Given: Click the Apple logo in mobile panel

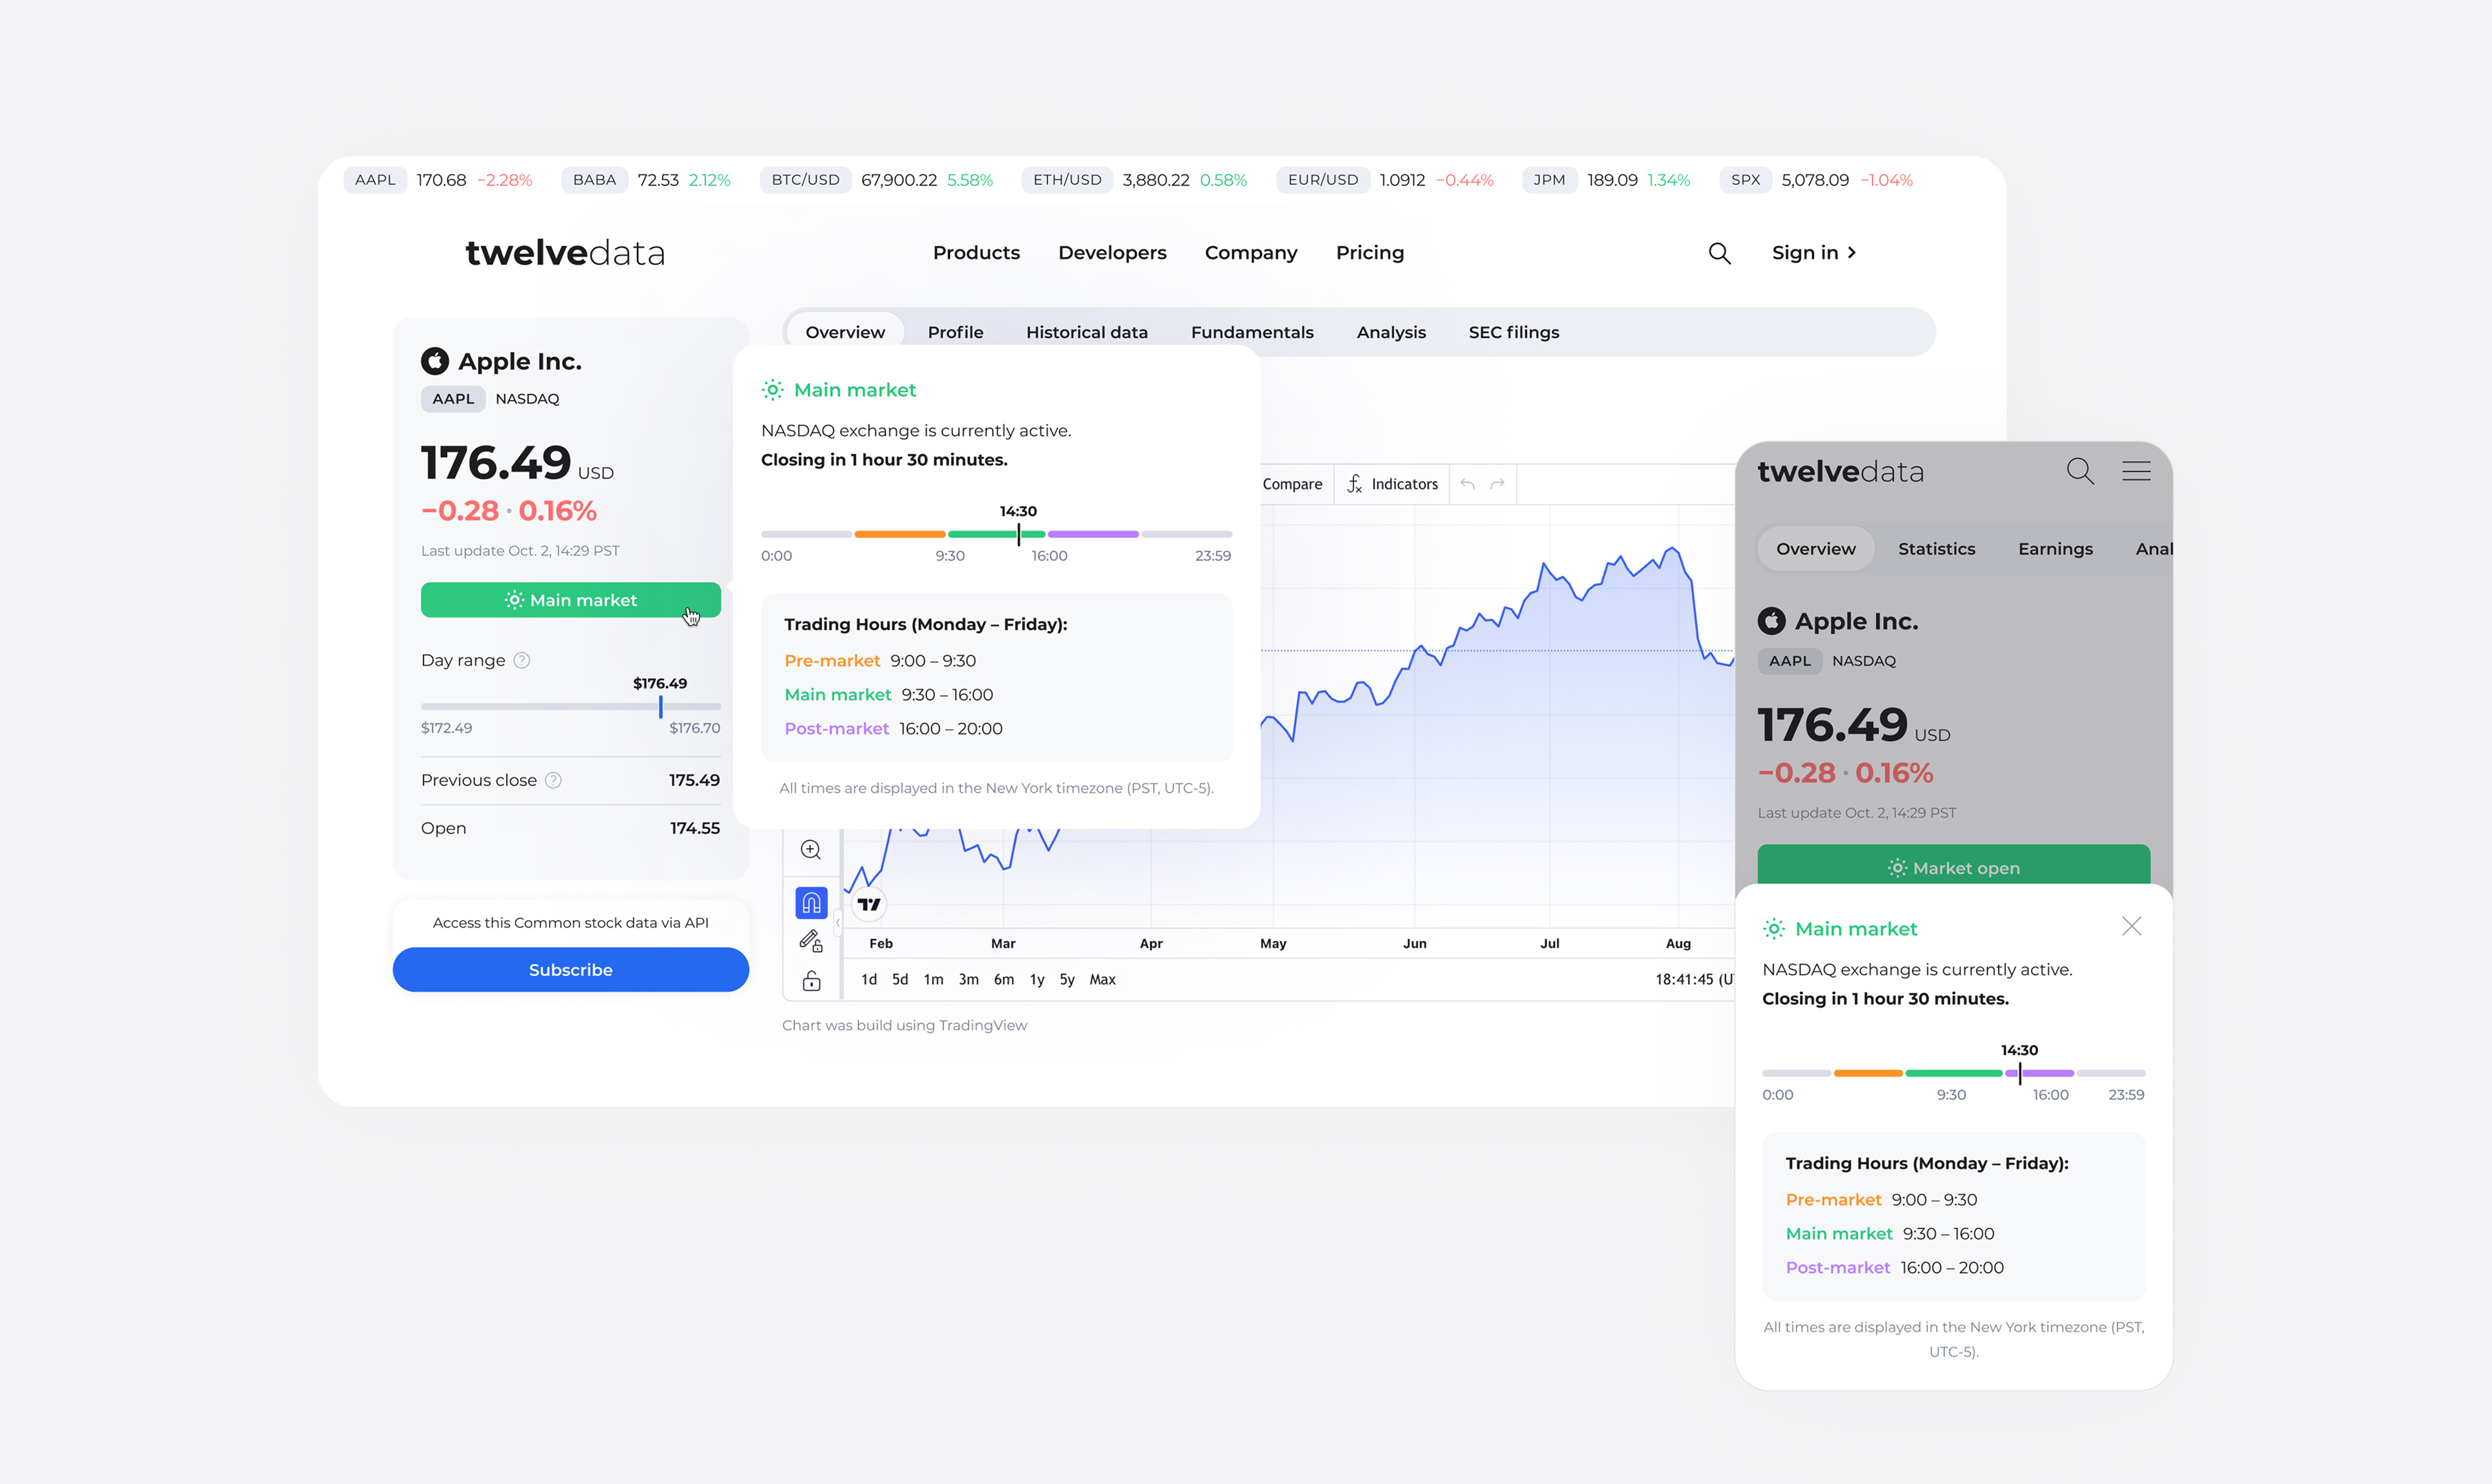Looking at the screenshot, I should (x=1771, y=621).
